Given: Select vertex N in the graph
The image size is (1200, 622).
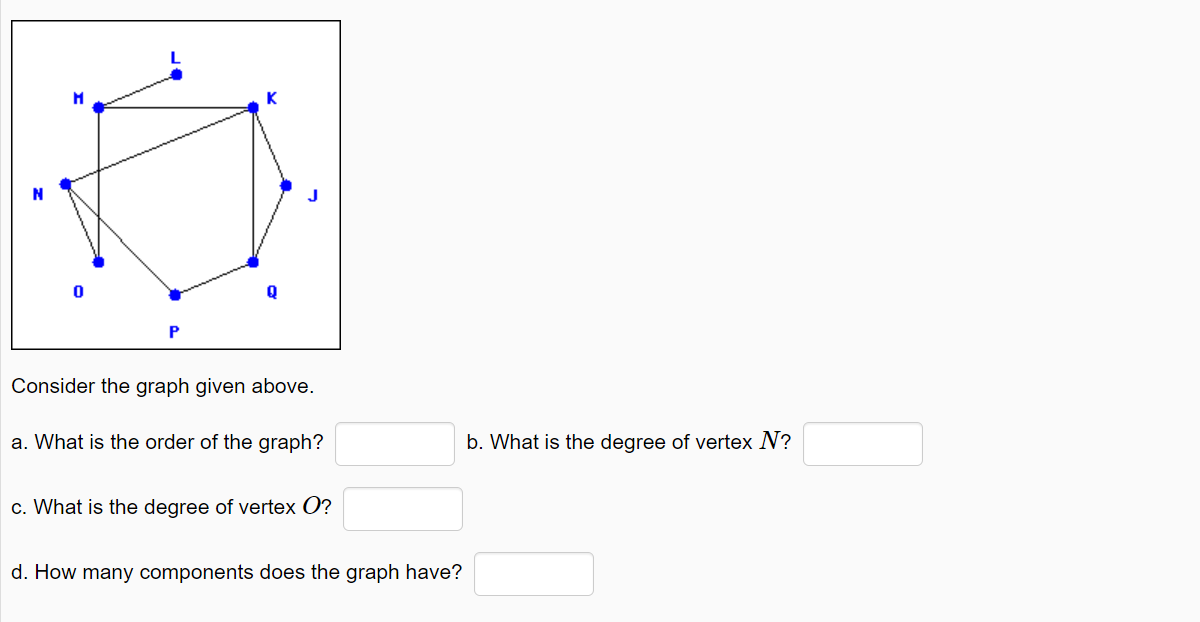Looking at the screenshot, I should (x=66, y=182).
